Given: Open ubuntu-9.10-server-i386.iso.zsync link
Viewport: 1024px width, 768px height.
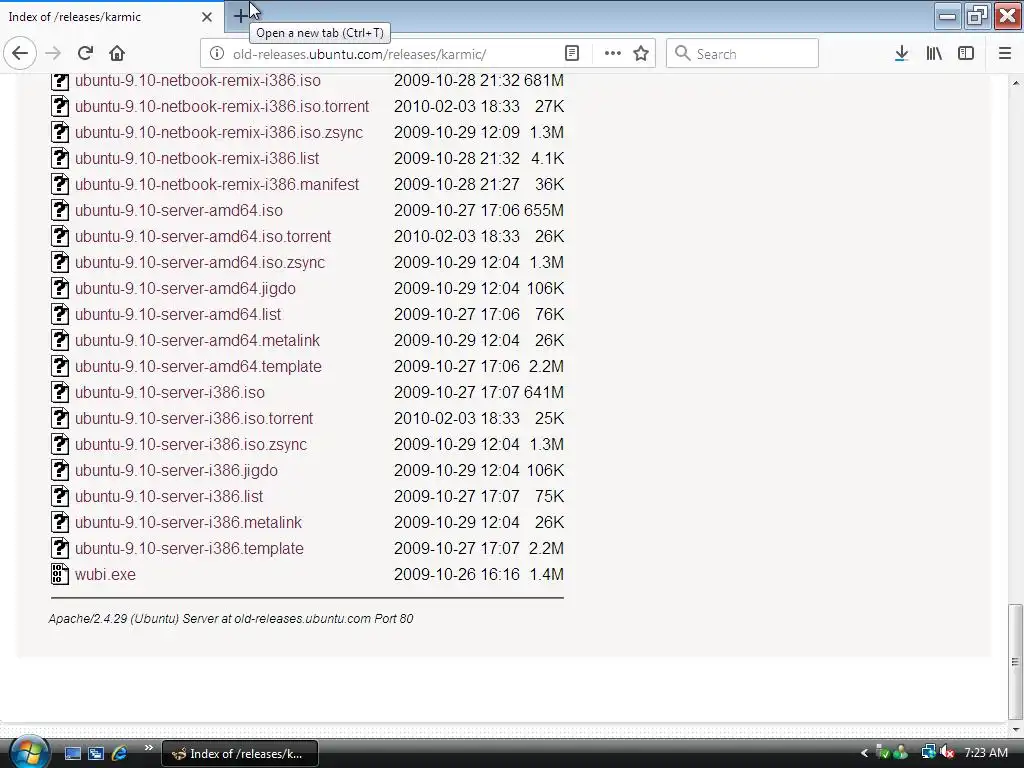Looking at the screenshot, I should pos(191,445).
